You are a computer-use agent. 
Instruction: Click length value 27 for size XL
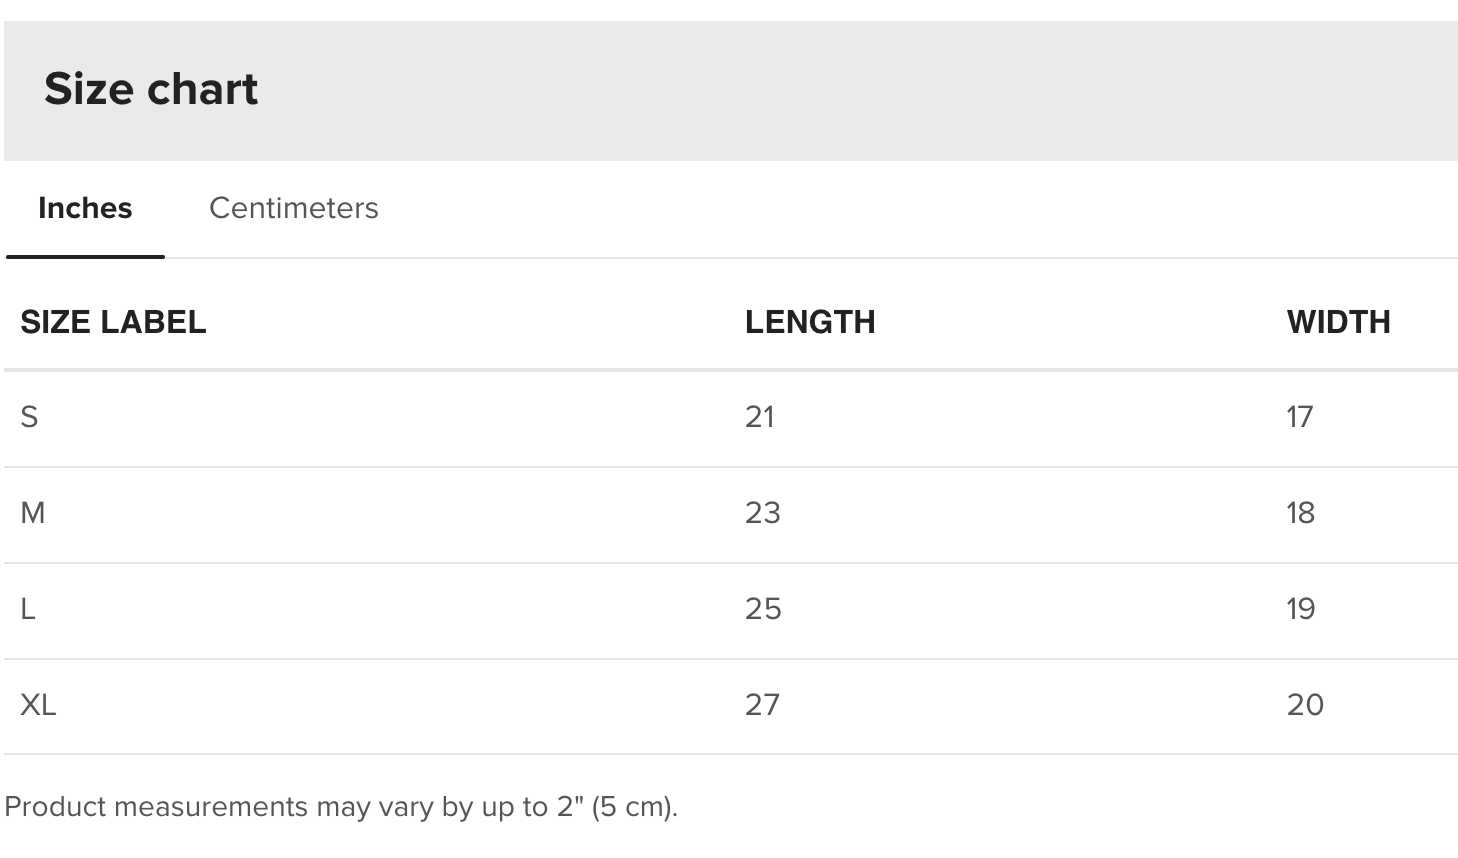[762, 705]
